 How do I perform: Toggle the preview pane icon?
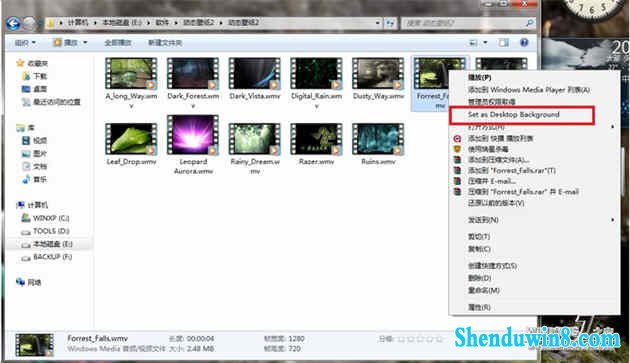503,43
